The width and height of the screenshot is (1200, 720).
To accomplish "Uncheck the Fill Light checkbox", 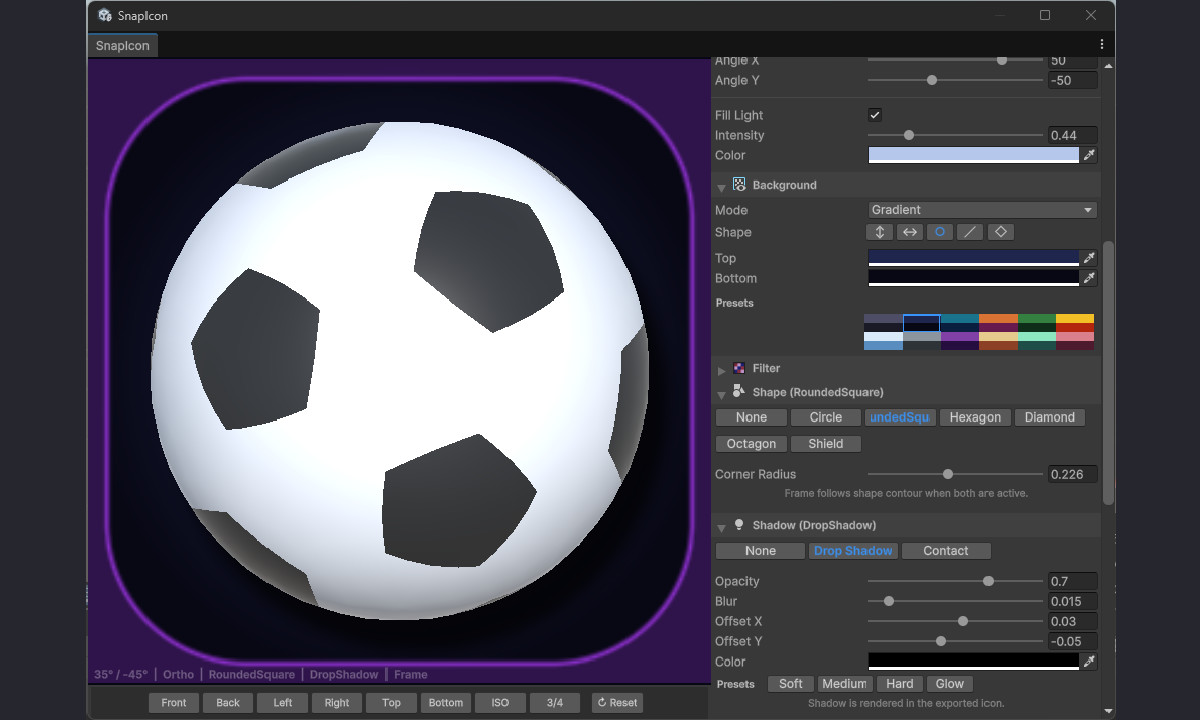I will click(875, 114).
